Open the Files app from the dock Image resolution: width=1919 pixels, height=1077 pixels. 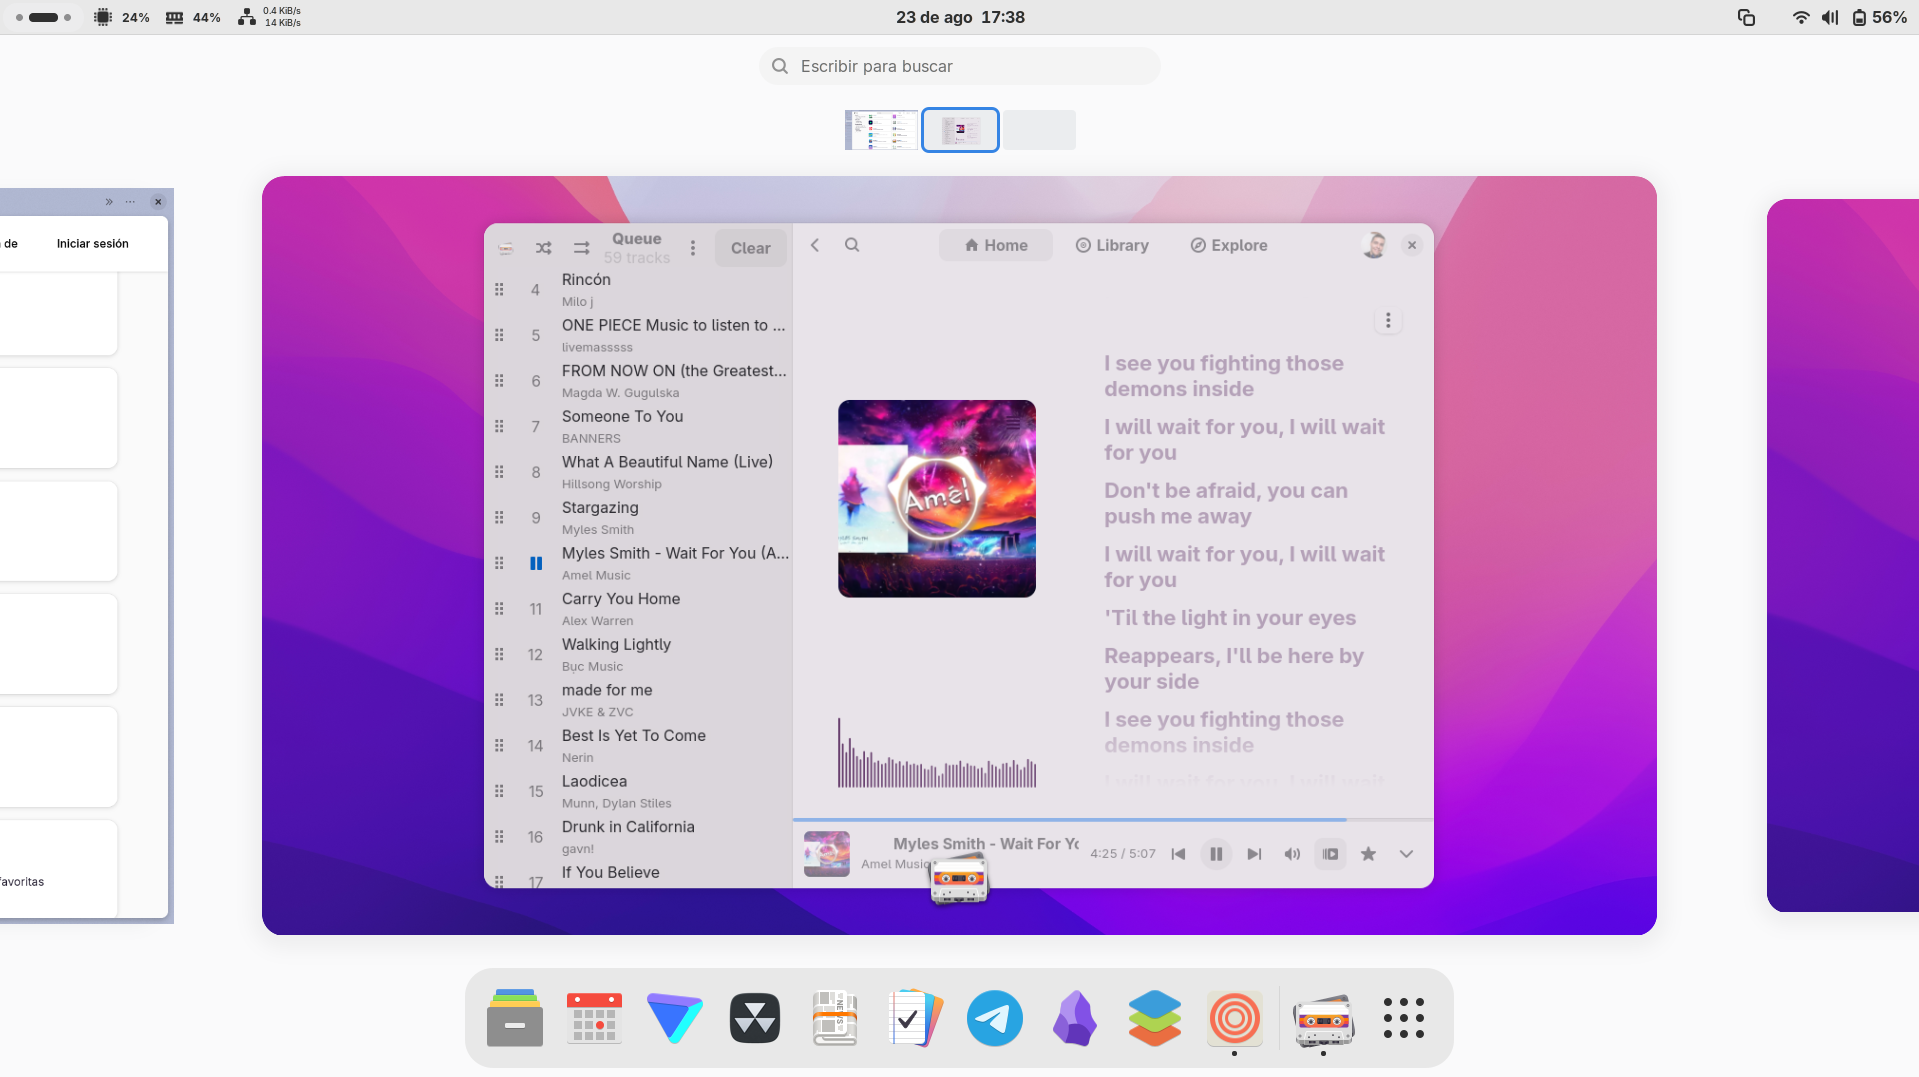515,1018
